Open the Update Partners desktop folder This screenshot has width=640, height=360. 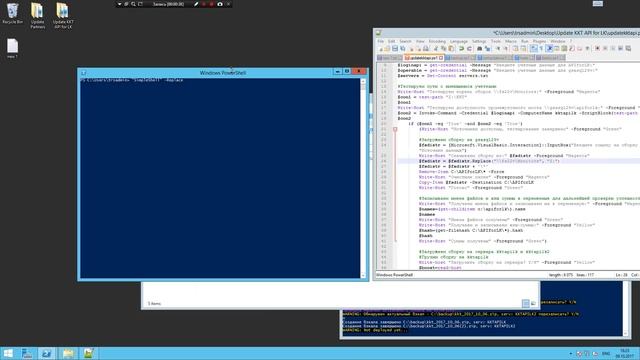37,15
